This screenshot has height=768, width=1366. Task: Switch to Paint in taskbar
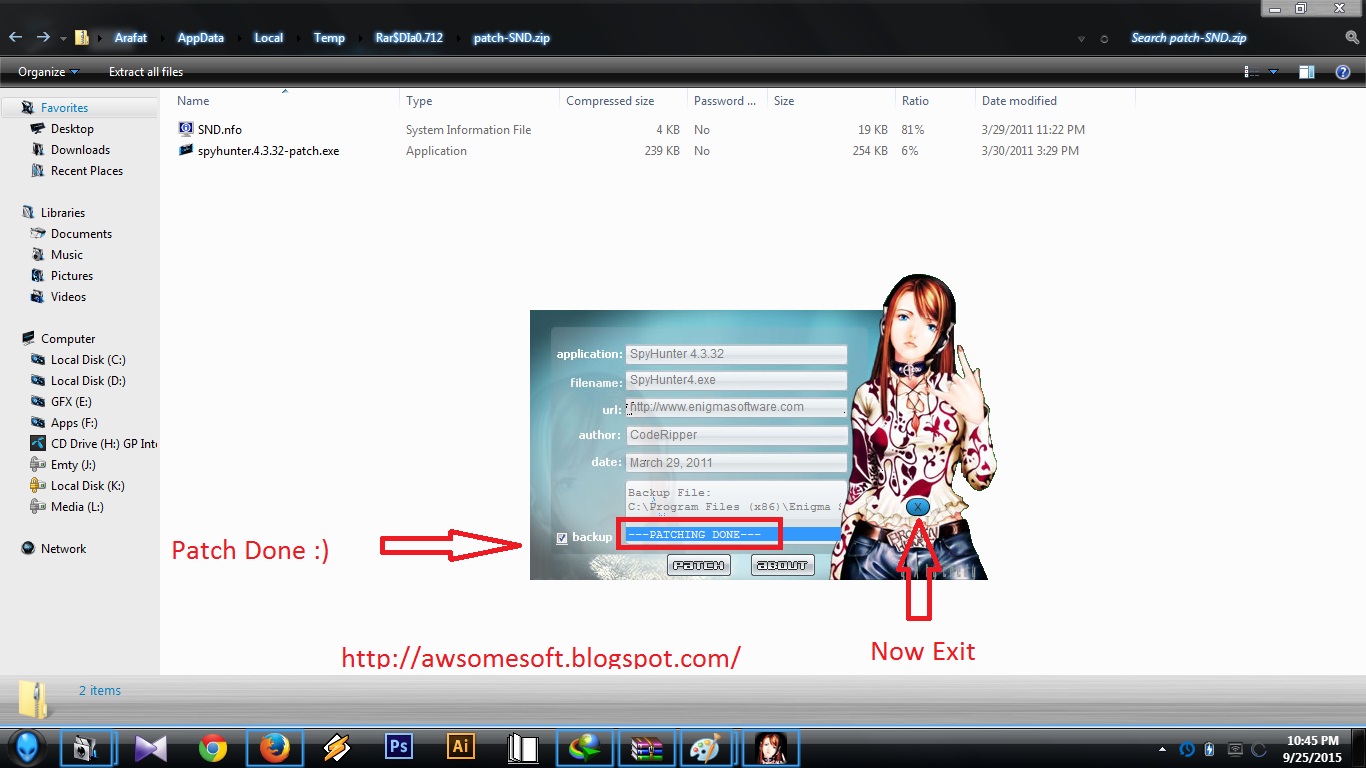(708, 748)
